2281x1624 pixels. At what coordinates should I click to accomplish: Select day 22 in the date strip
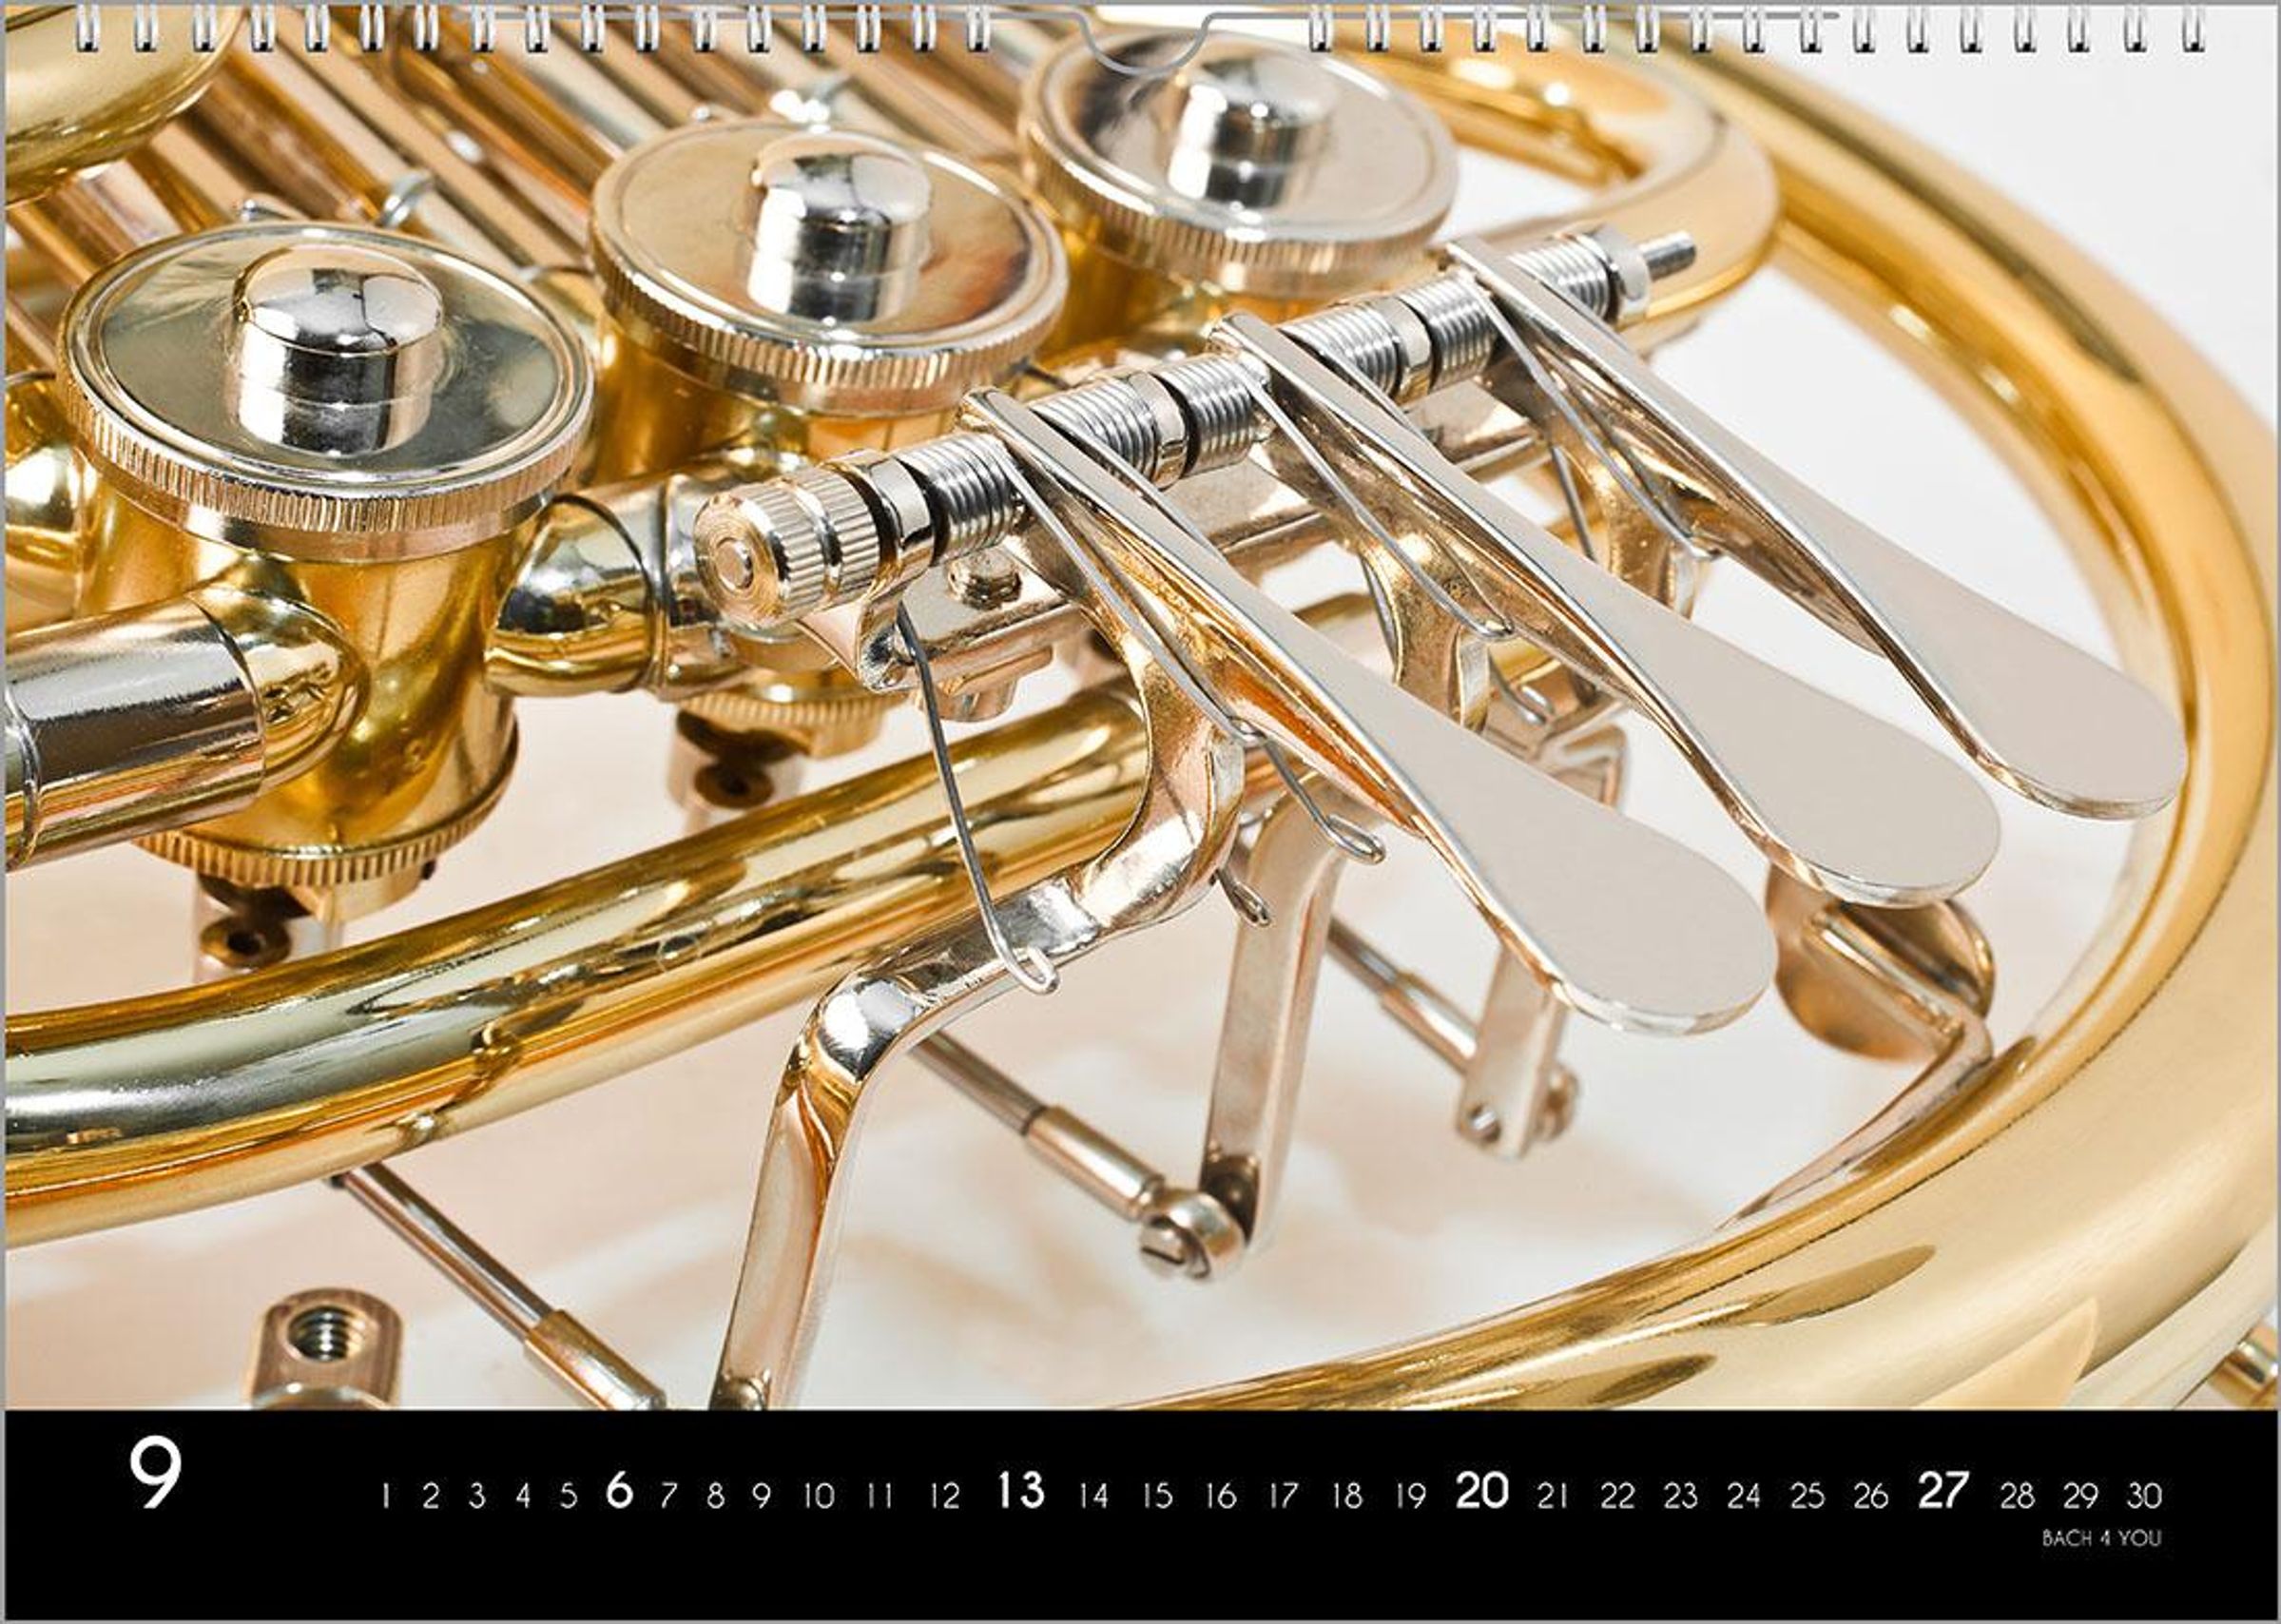click(1617, 1496)
